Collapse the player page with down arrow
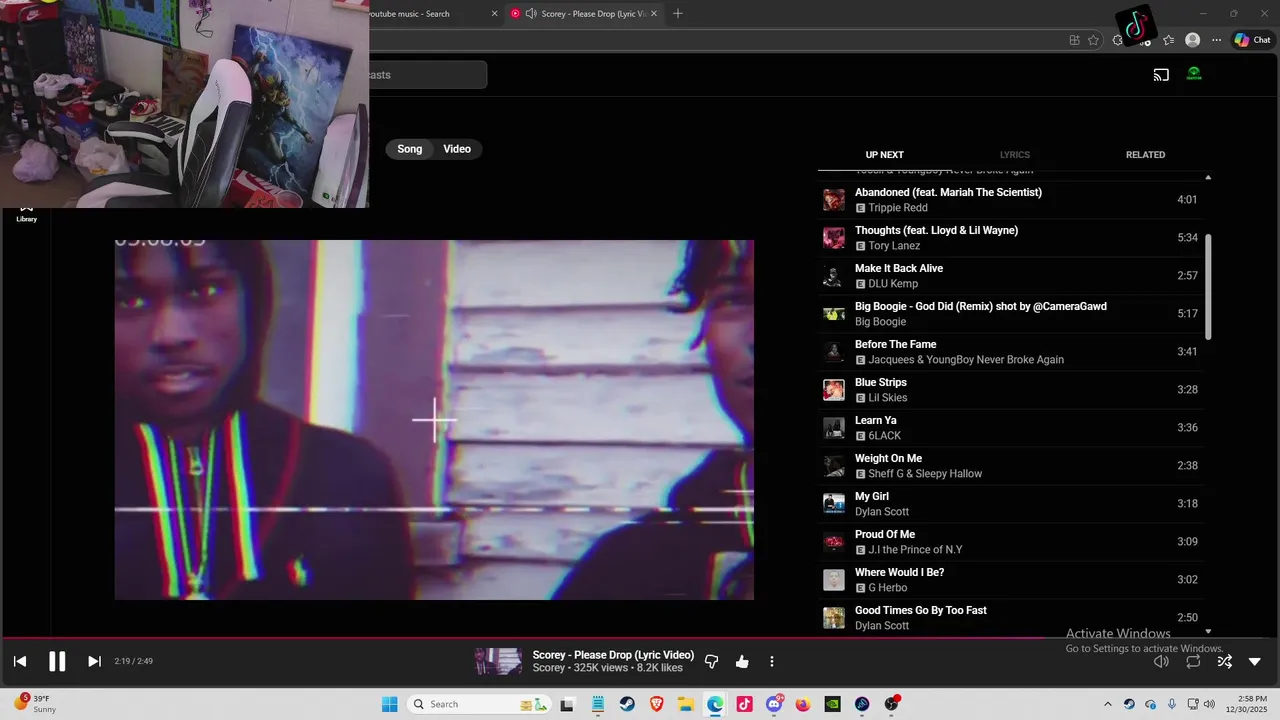This screenshot has width=1280, height=720. point(1255,661)
